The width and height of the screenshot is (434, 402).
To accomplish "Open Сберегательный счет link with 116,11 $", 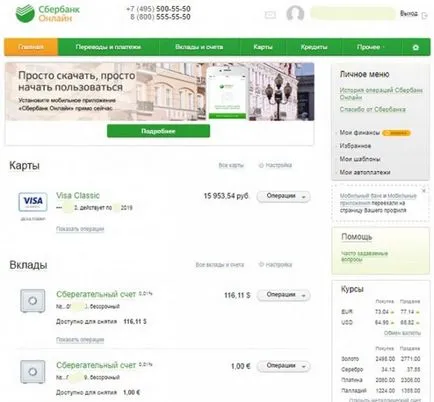I will [96, 294].
